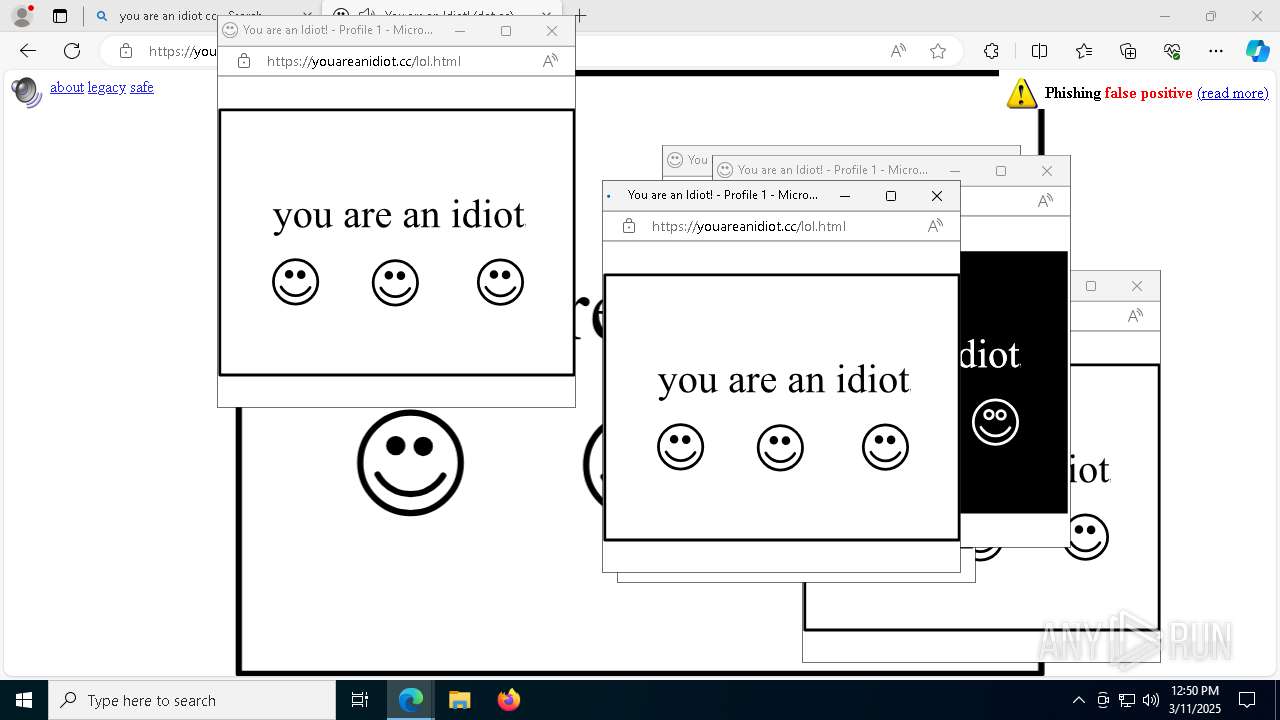This screenshot has width=1280, height=720.
Task: Close the popup with the black content
Action: pyautogui.click(x=1047, y=171)
